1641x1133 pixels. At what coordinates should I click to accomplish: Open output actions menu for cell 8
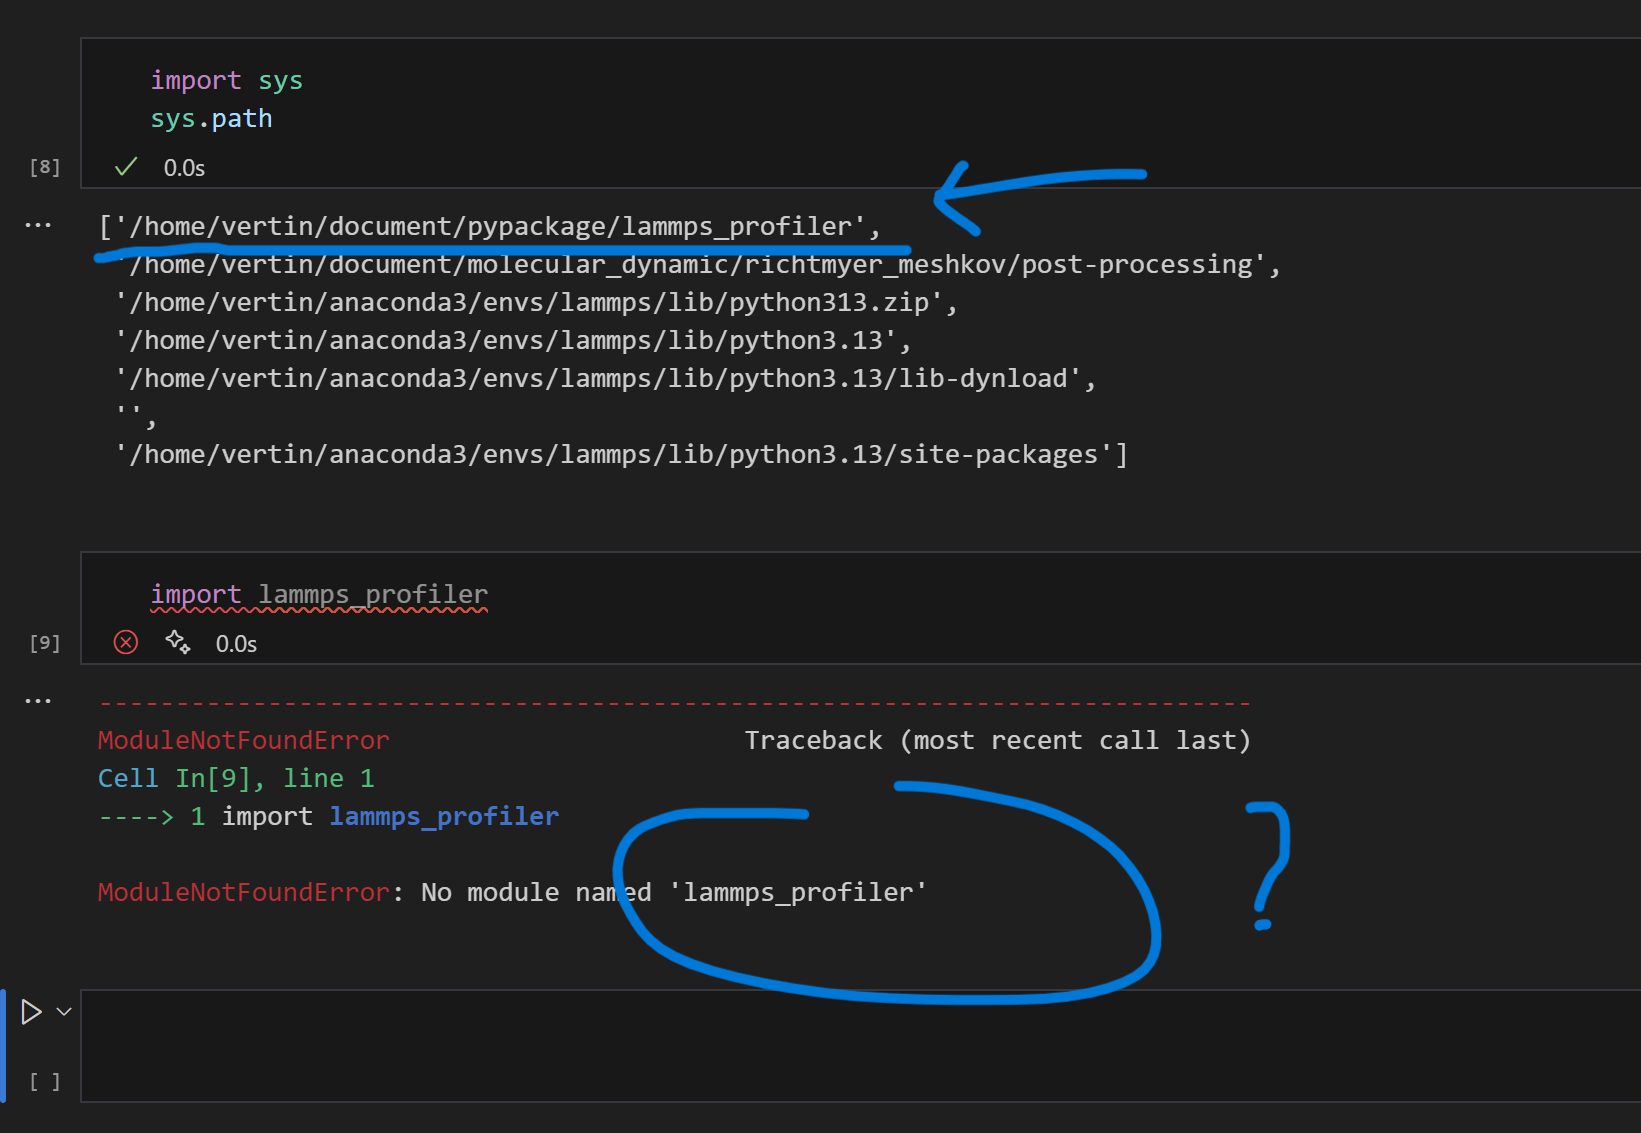38,225
